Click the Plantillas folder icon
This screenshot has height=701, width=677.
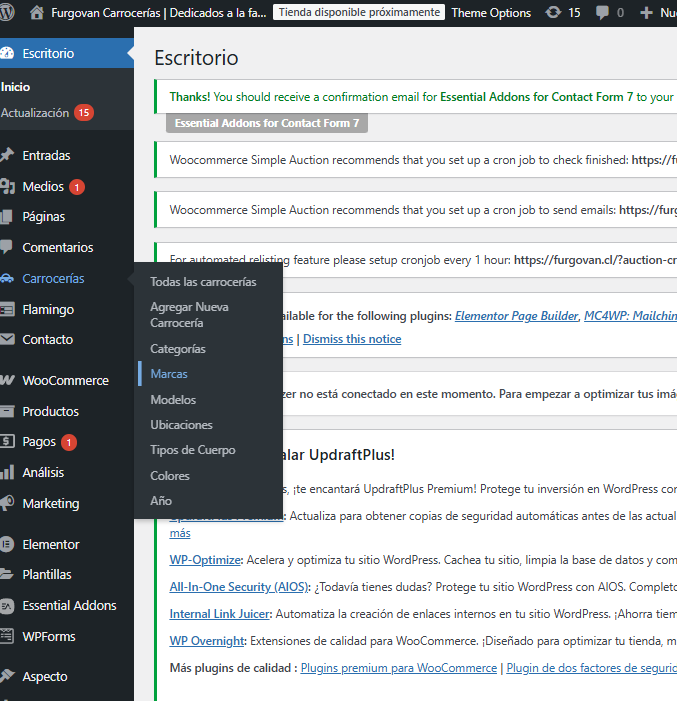click(7, 574)
